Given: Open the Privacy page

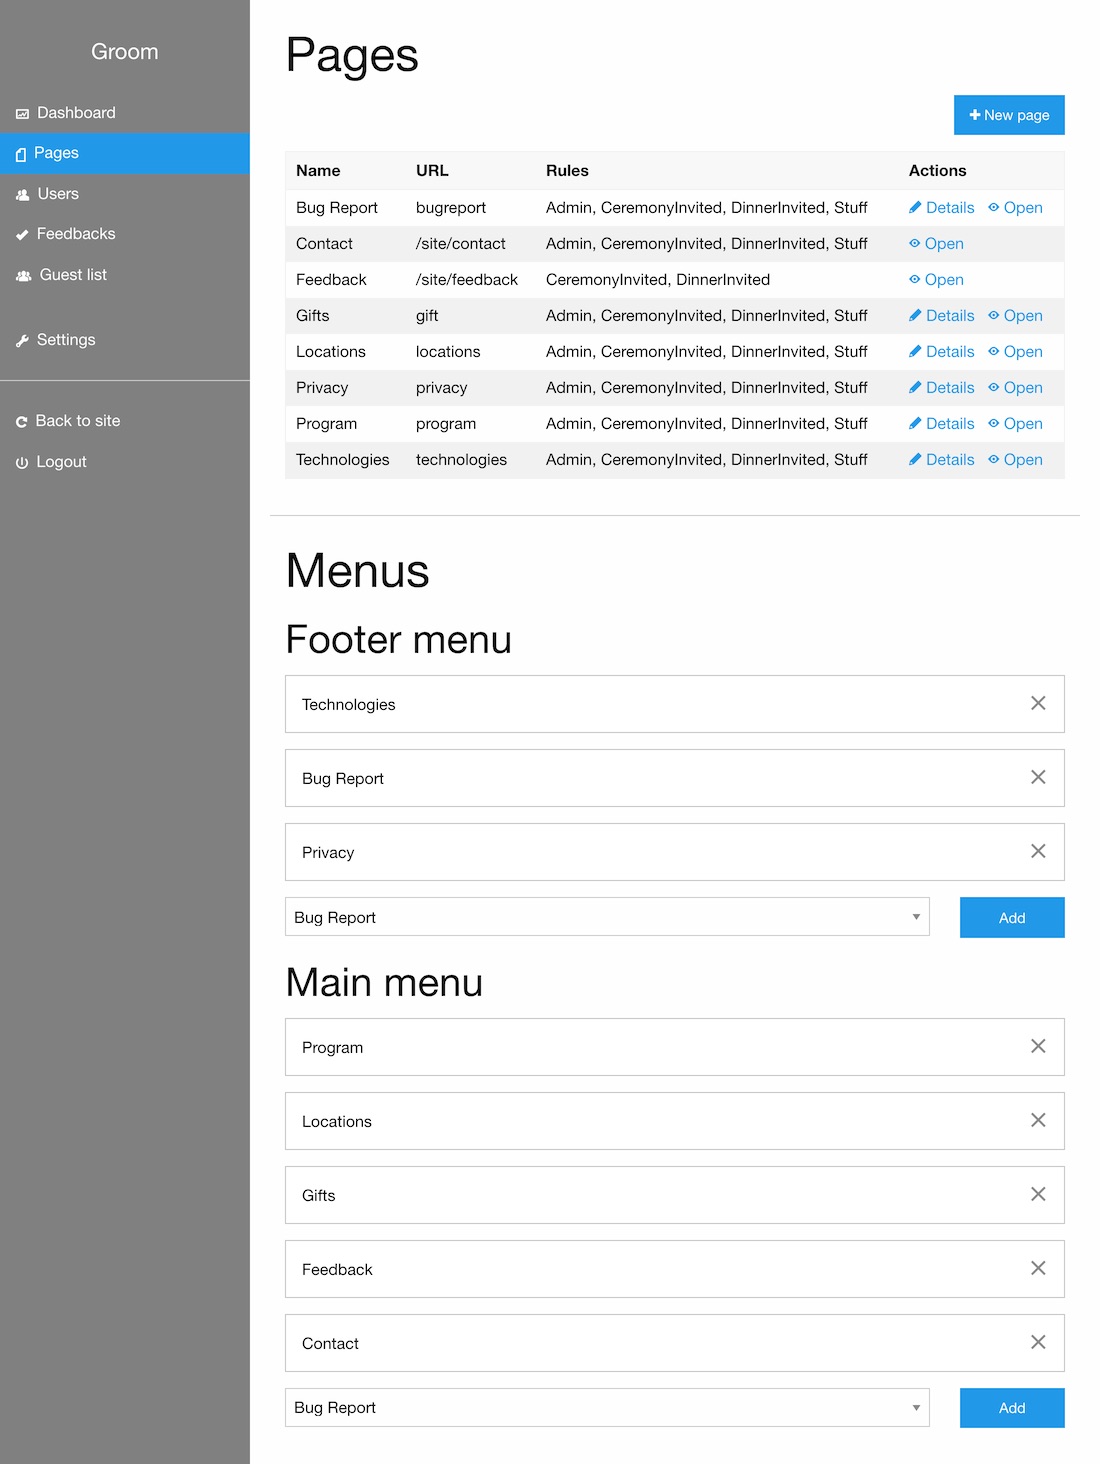Looking at the screenshot, I should click(1015, 388).
